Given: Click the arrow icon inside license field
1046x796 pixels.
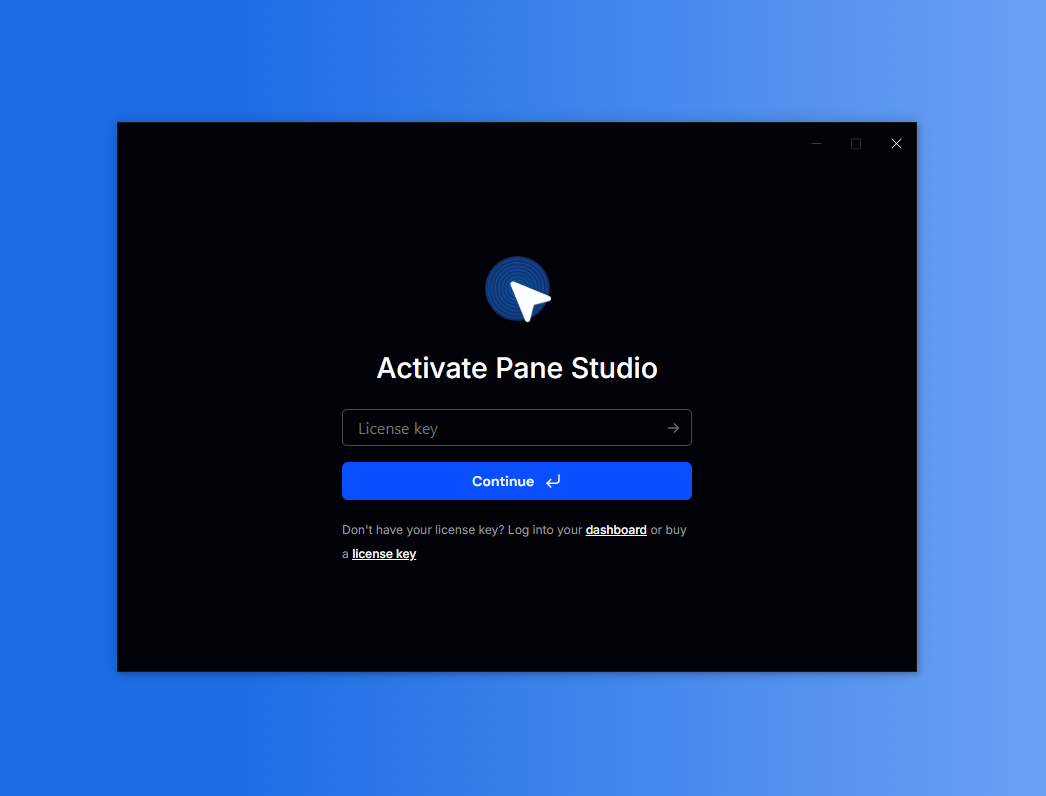Looking at the screenshot, I should point(673,428).
